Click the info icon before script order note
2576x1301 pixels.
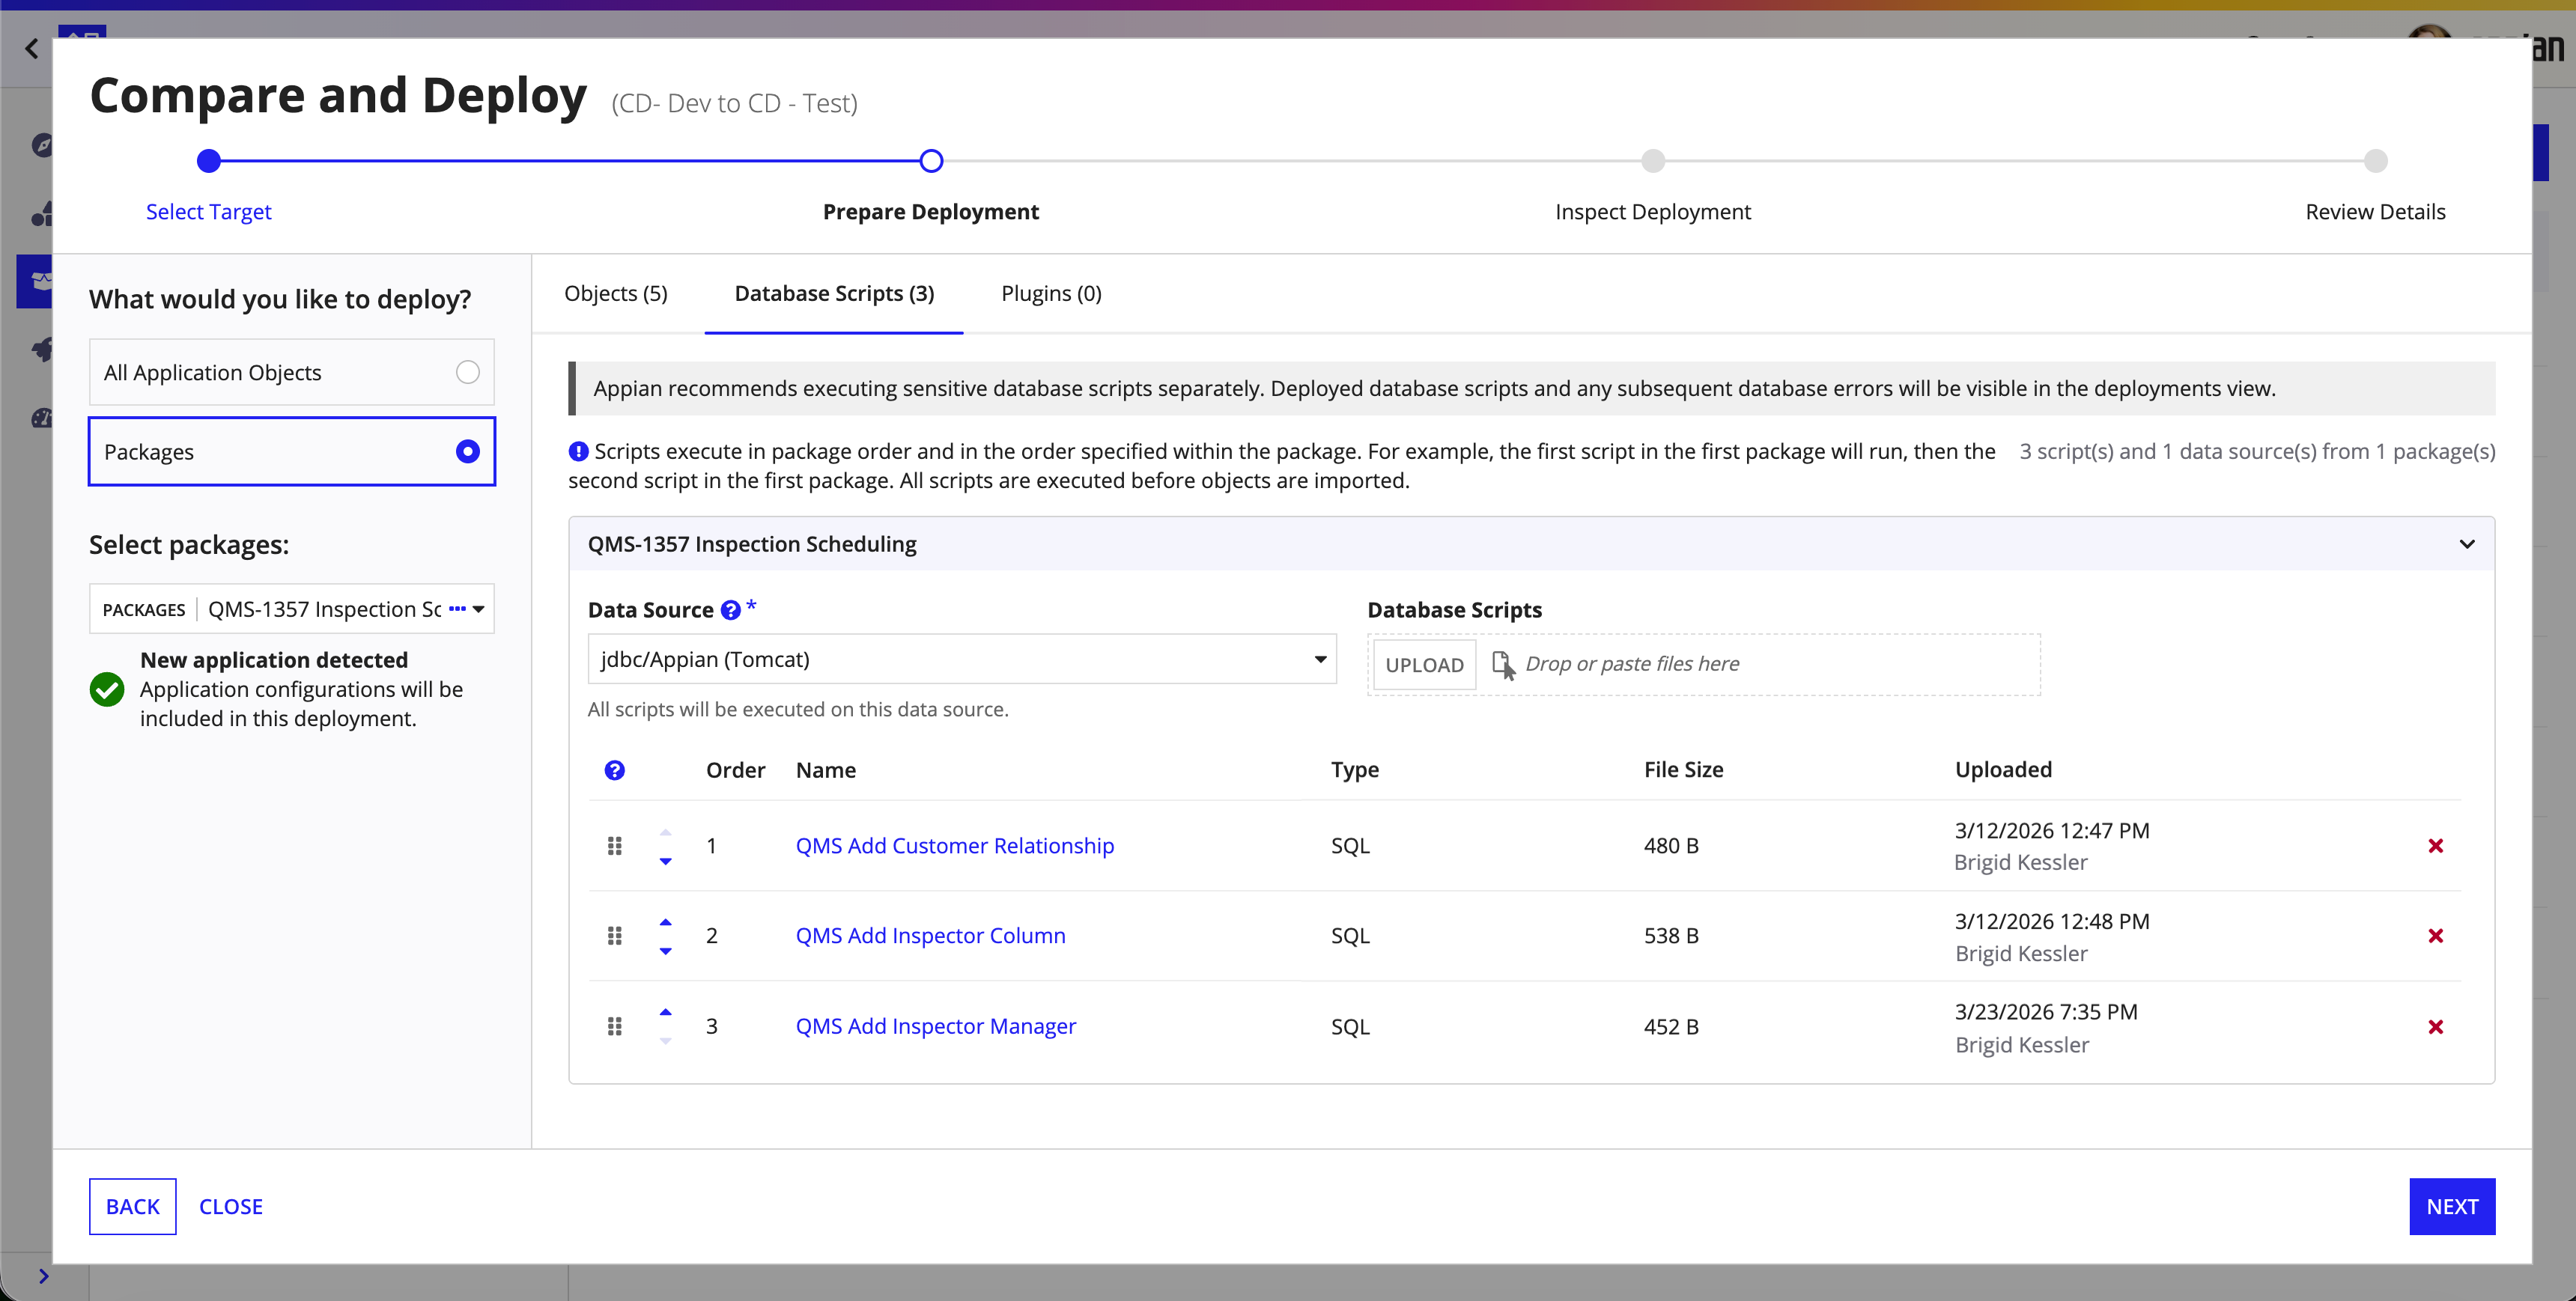578,451
